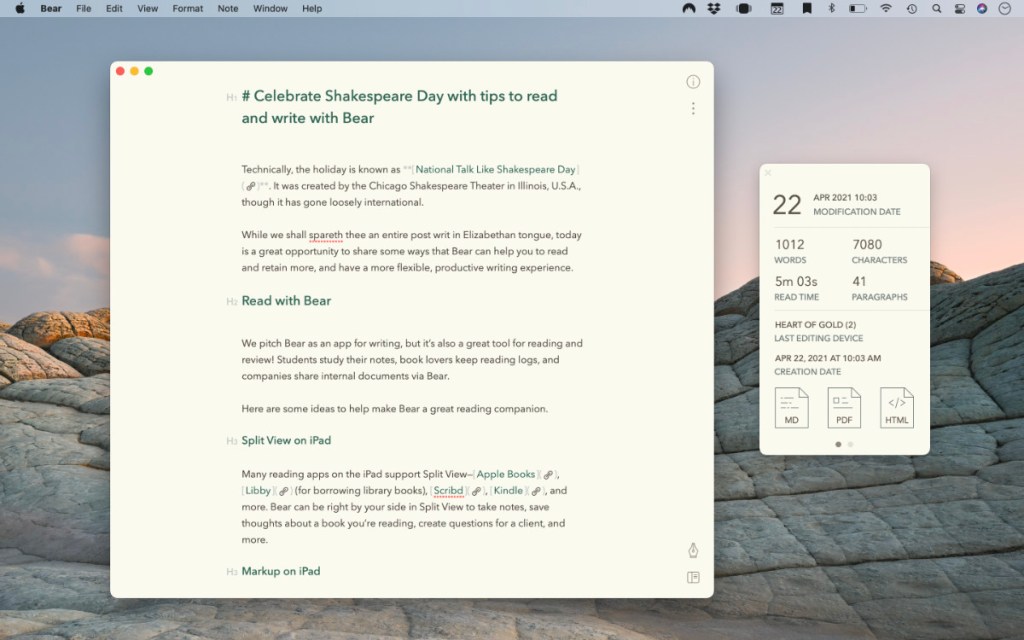Open the Note menu
The height and width of the screenshot is (640, 1024).
tap(228, 8)
